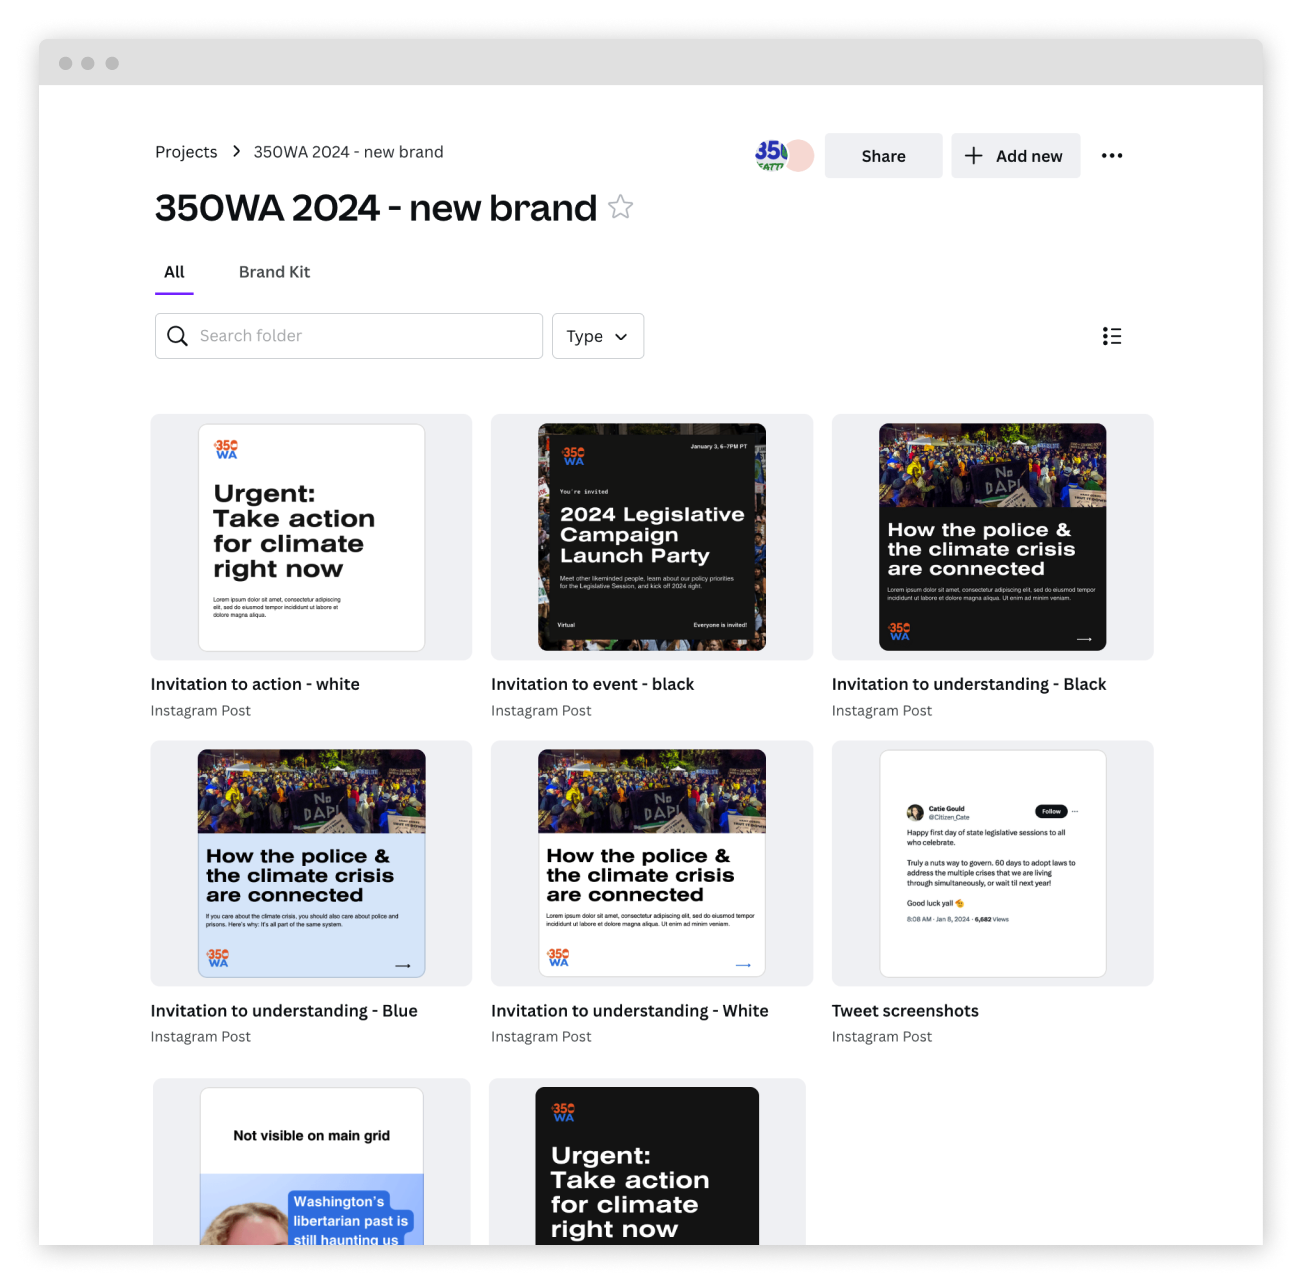Switch to list view layout
The height and width of the screenshot is (1284, 1302).
click(x=1112, y=336)
